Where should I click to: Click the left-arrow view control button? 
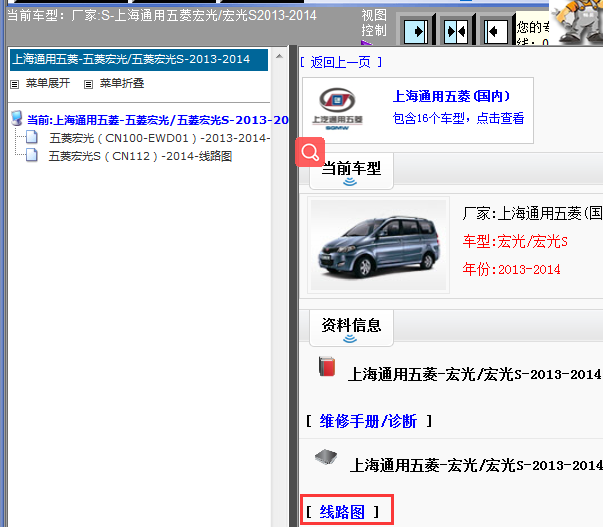point(495,31)
